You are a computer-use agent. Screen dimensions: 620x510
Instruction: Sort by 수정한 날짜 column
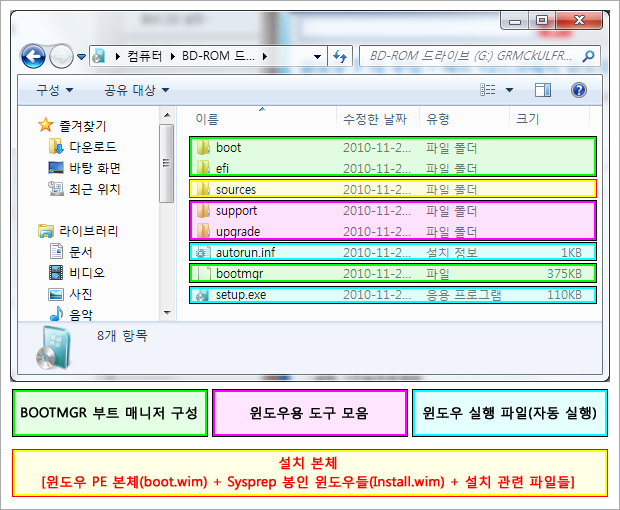coord(375,119)
